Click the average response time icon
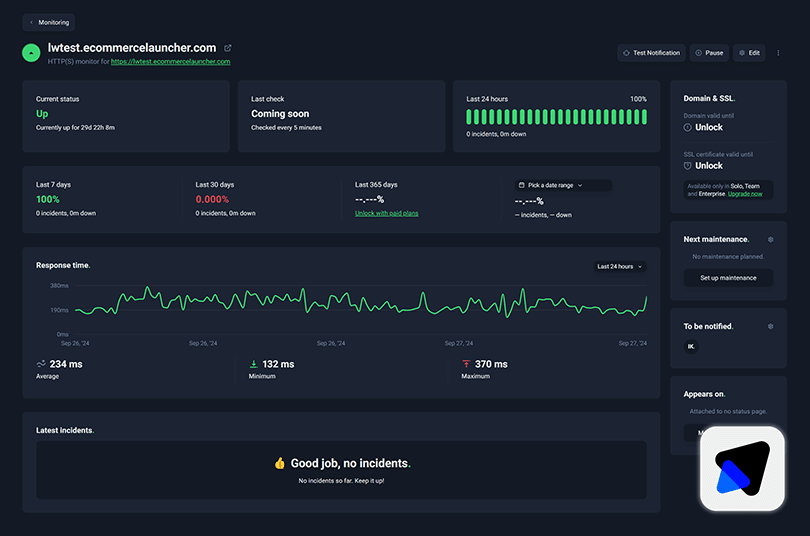Image resolution: width=810 pixels, height=536 pixels. click(x=41, y=364)
